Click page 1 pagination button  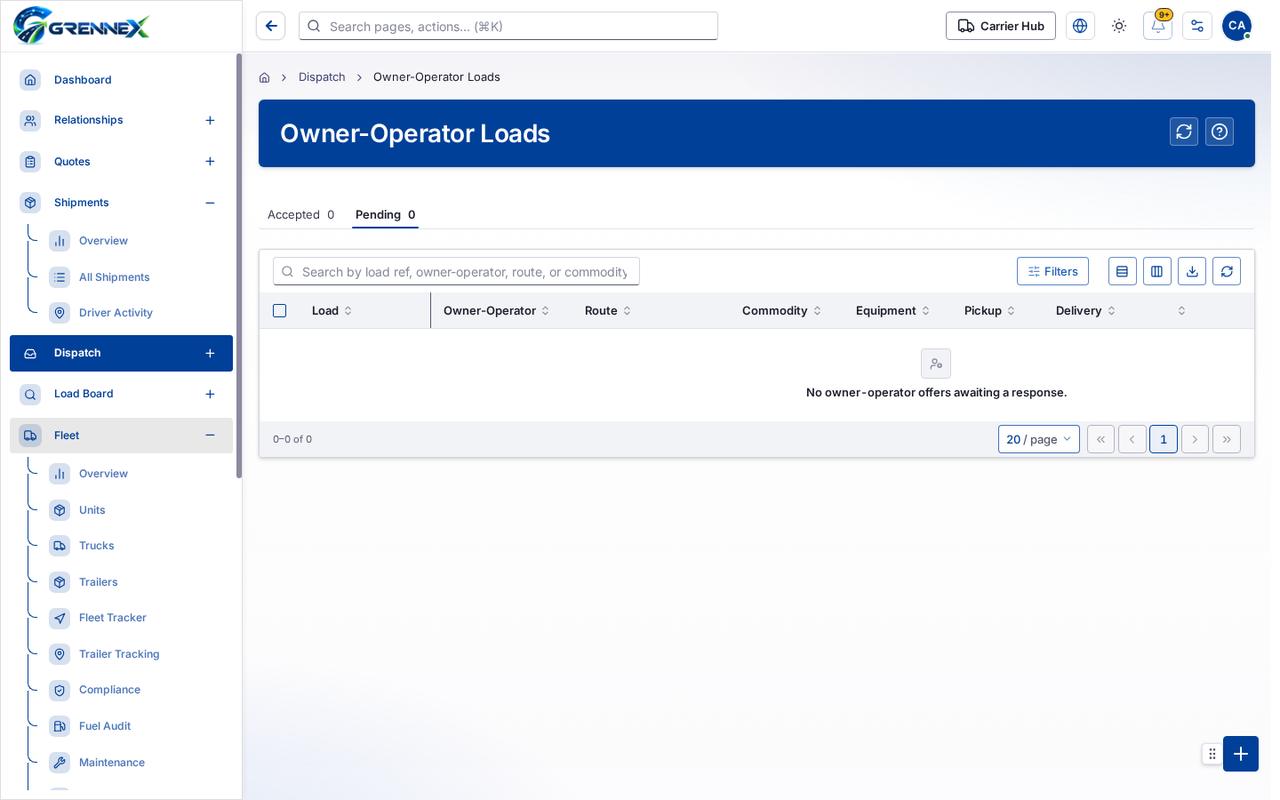(x=1163, y=439)
